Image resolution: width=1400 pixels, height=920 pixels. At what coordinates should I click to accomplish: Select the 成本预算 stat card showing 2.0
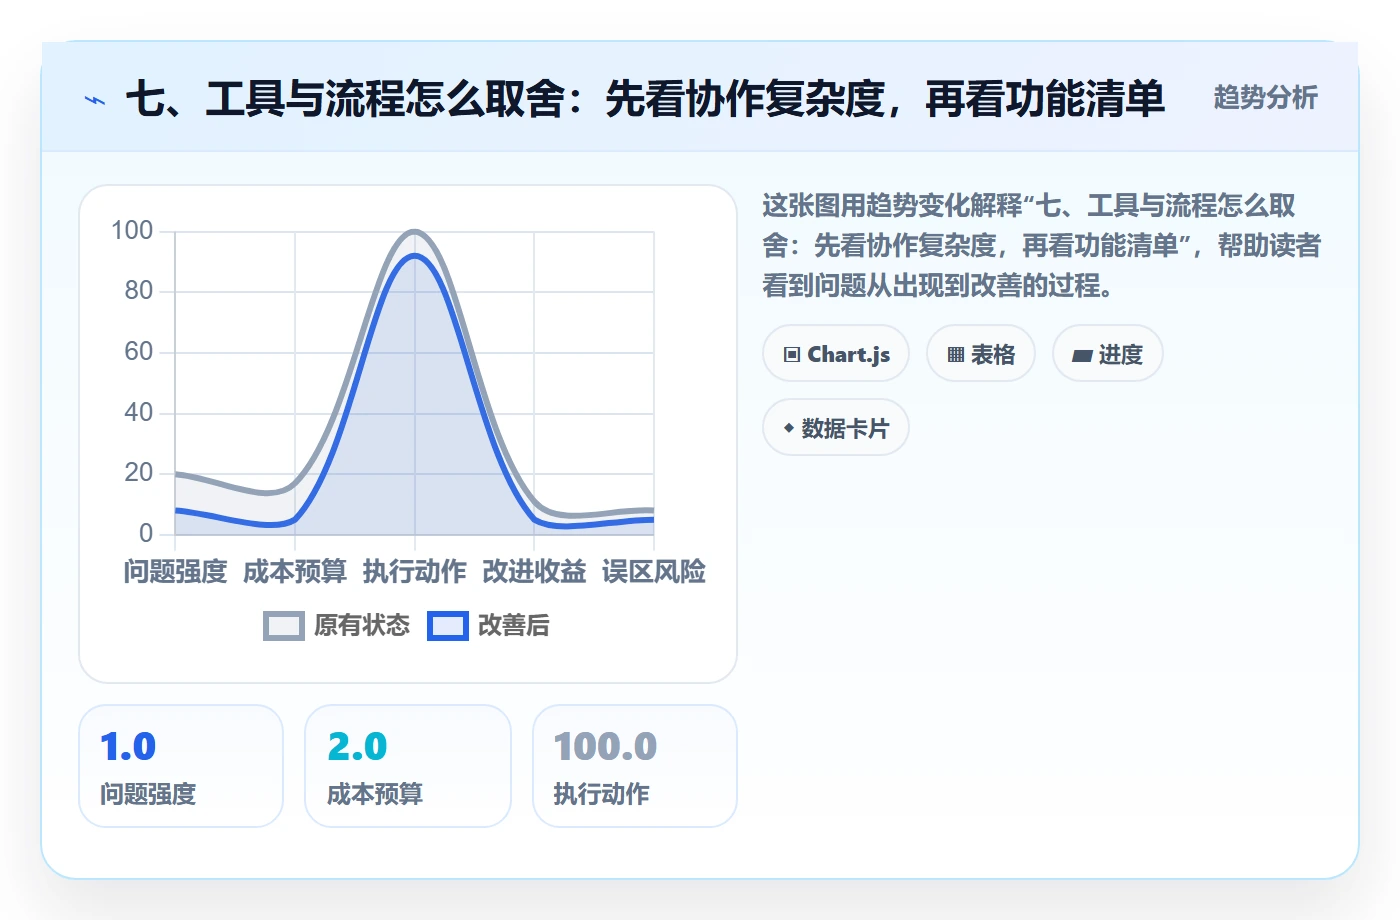pyautogui.click(x=408, y=766)
